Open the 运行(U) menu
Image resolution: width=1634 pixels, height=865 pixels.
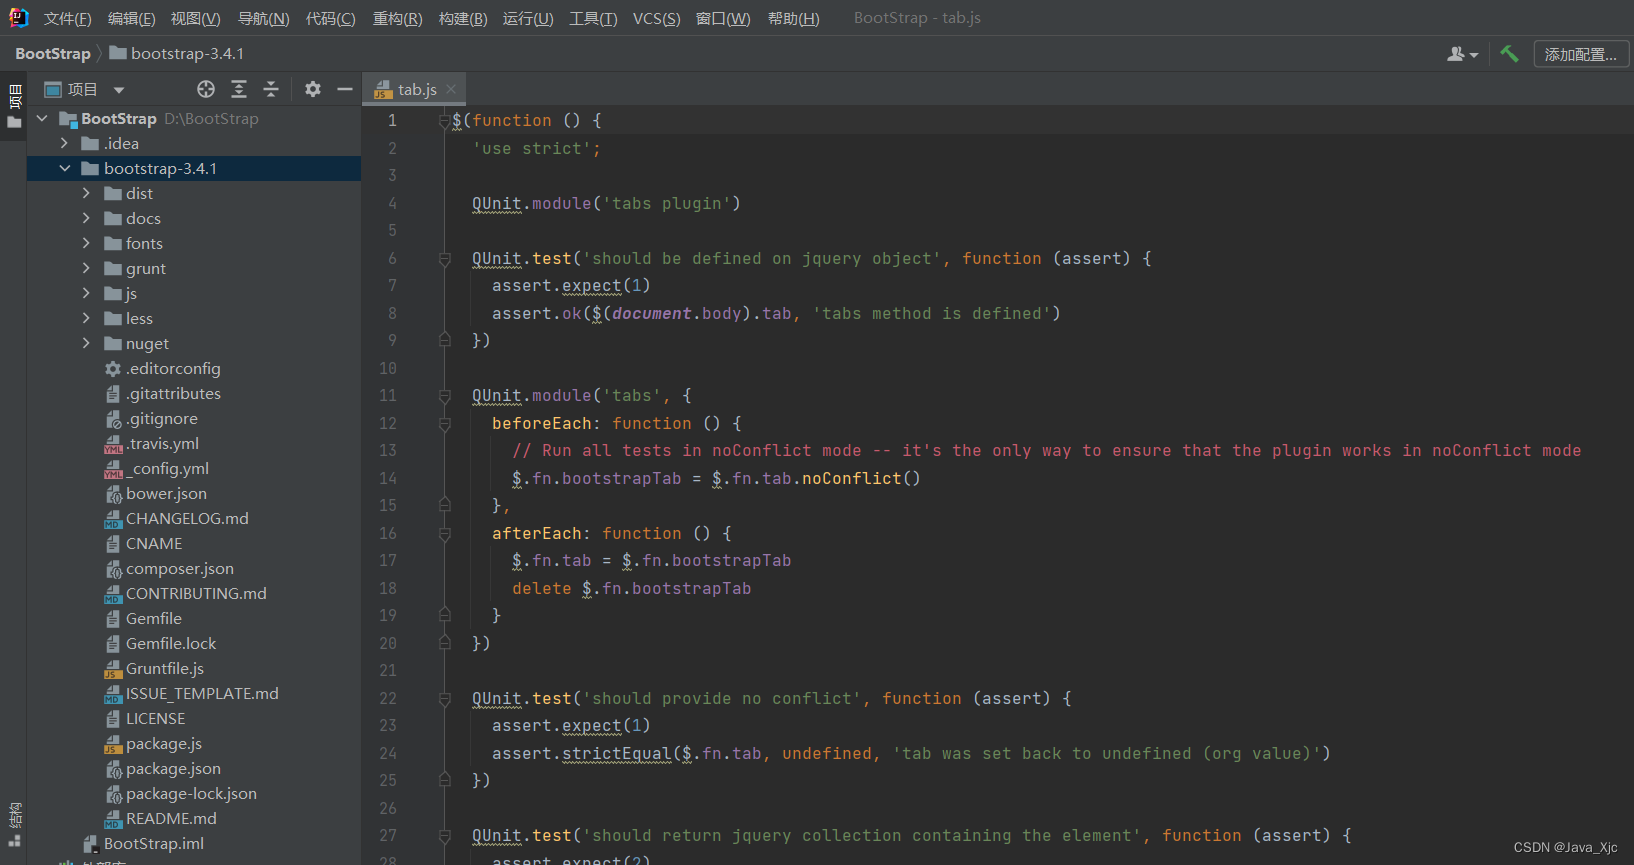tap(528, 18)
